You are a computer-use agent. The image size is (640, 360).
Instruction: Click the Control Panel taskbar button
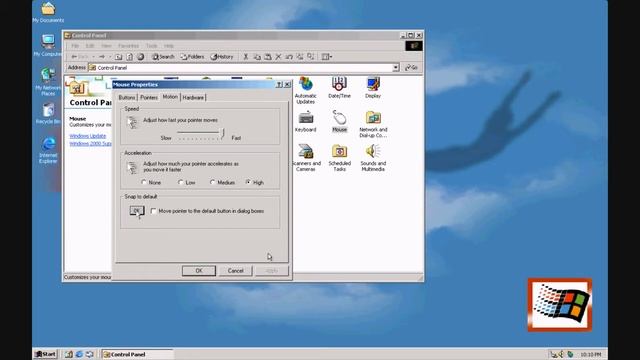tap(138, 354)
